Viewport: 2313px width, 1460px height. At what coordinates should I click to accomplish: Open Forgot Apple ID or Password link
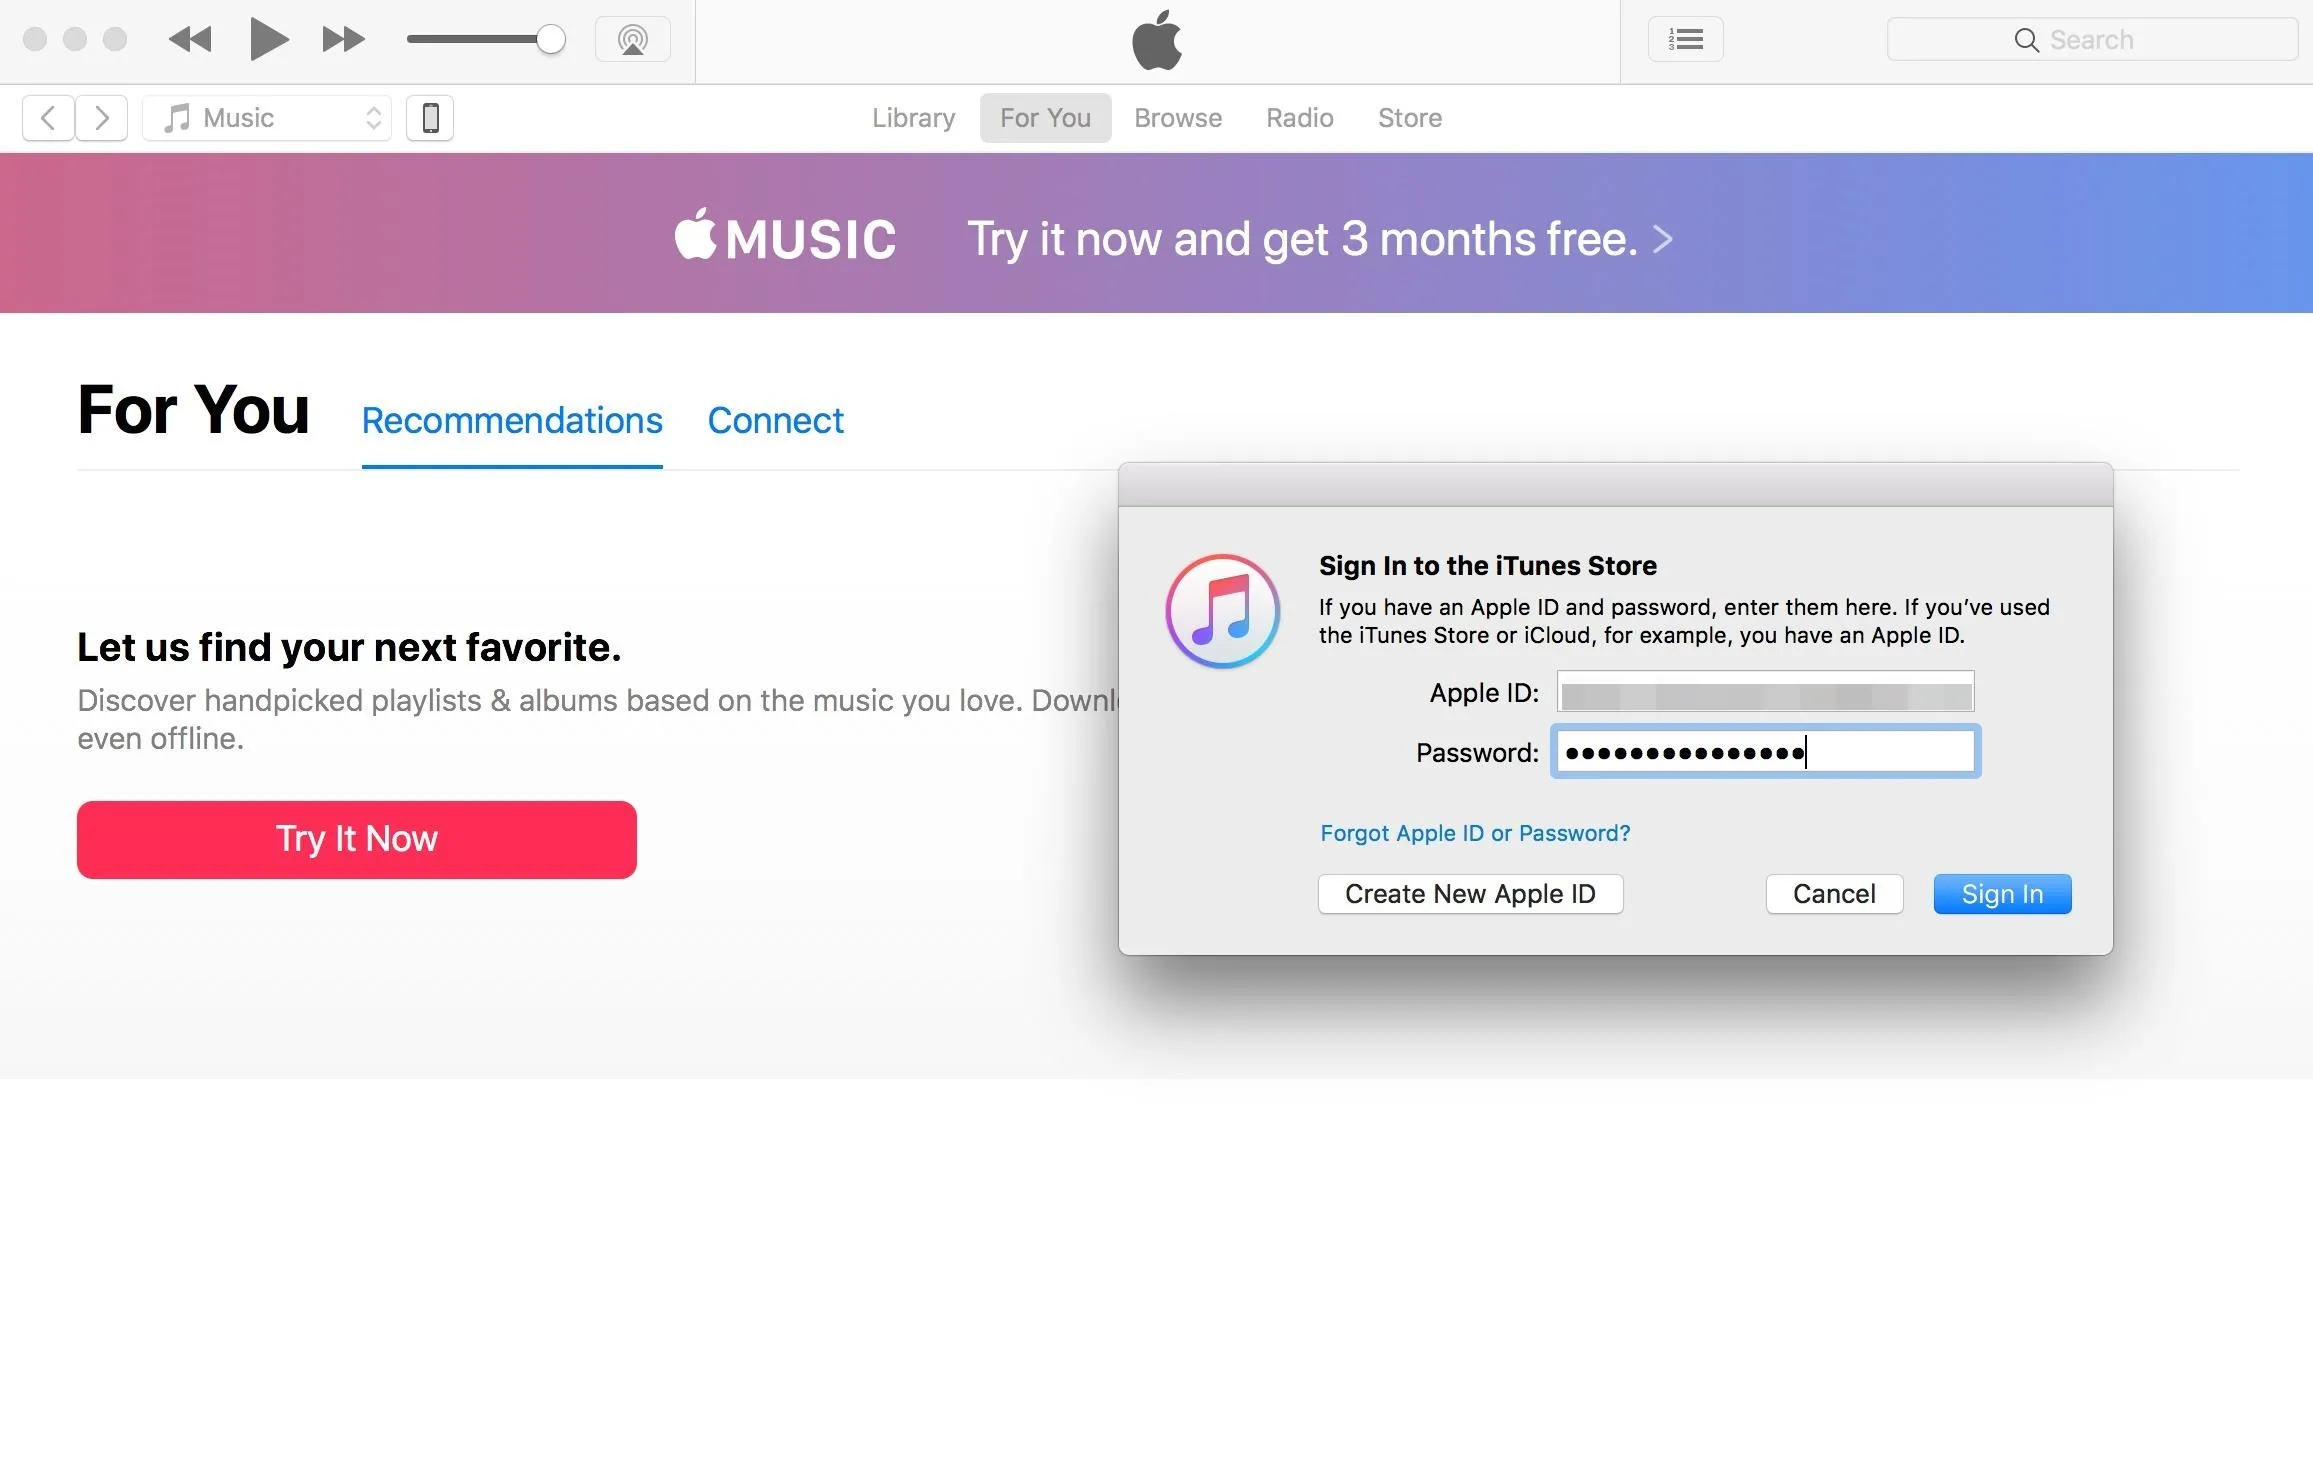pos(1475,833)
